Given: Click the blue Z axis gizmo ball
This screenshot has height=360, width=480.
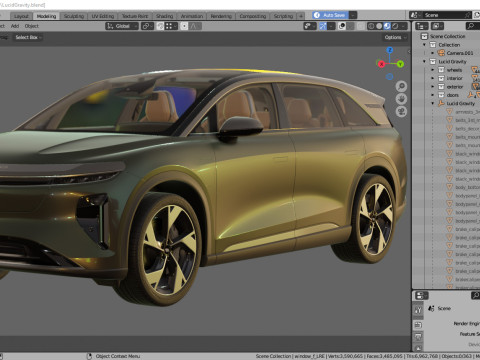Looking at the screenshot, I should (390, 50).
